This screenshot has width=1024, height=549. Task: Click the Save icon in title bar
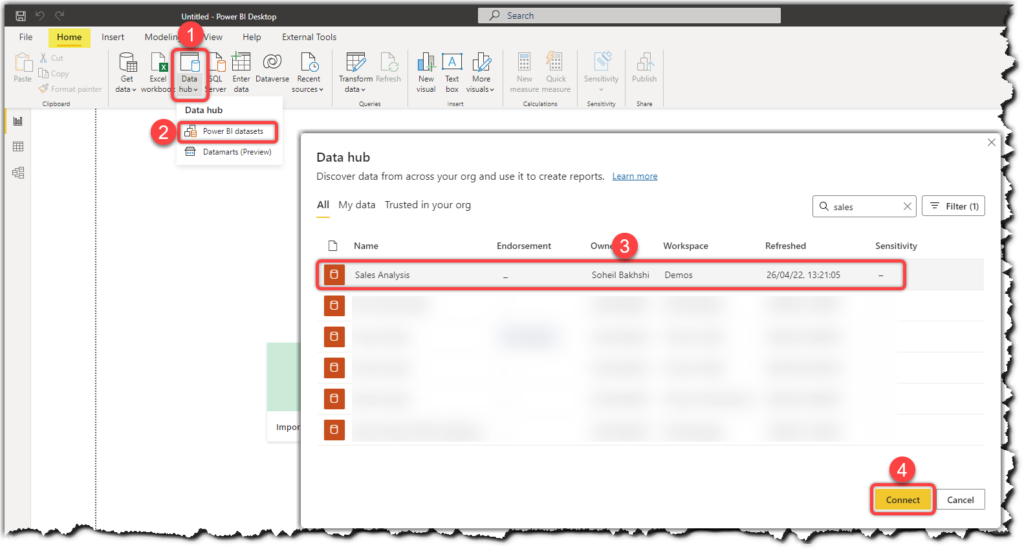tap(20, 16)
